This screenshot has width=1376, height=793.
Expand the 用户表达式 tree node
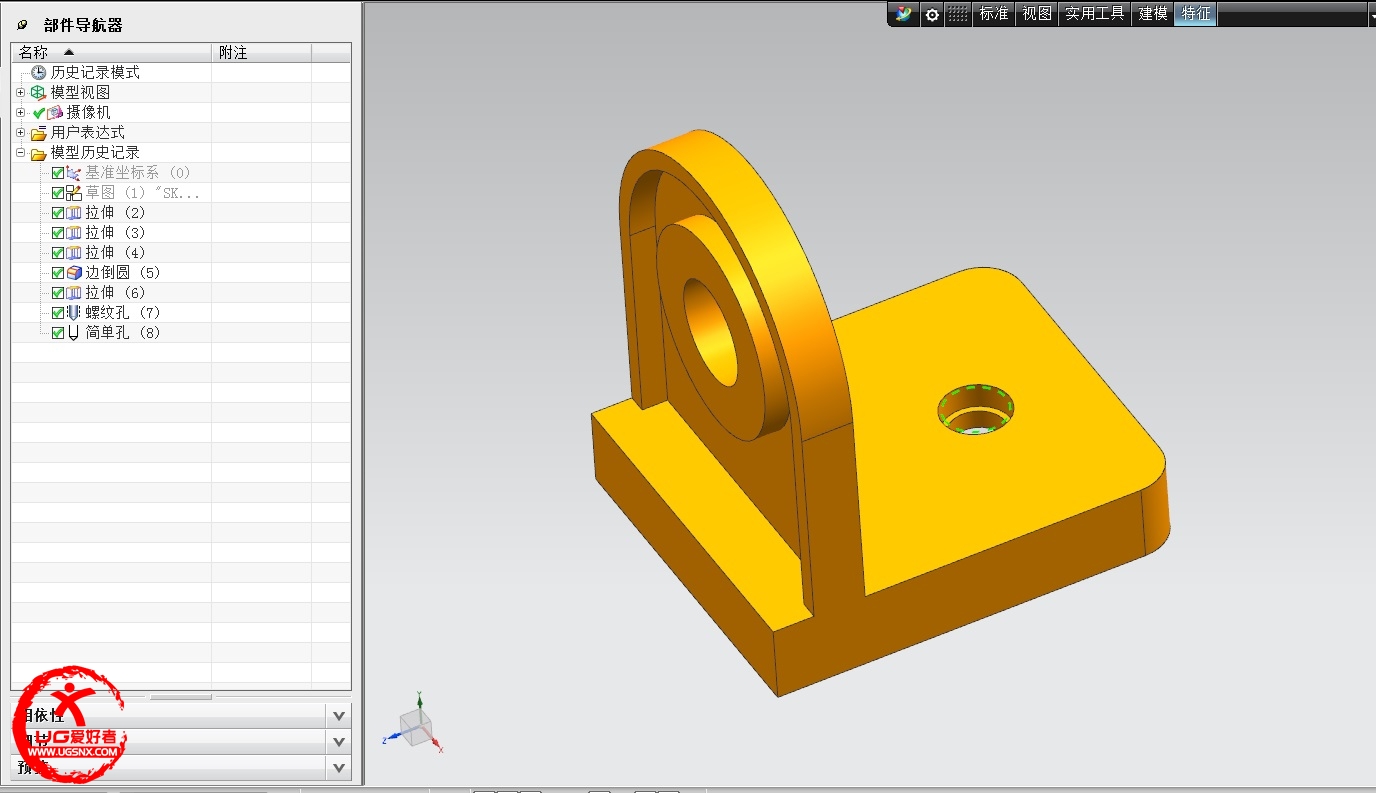(x=20, y=132)
